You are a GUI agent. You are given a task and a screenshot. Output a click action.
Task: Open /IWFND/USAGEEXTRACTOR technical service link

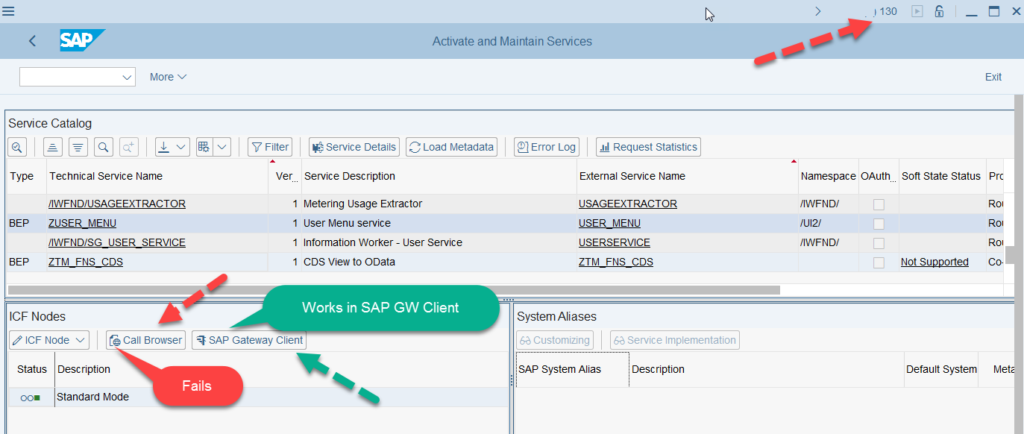tap(117, 204)
